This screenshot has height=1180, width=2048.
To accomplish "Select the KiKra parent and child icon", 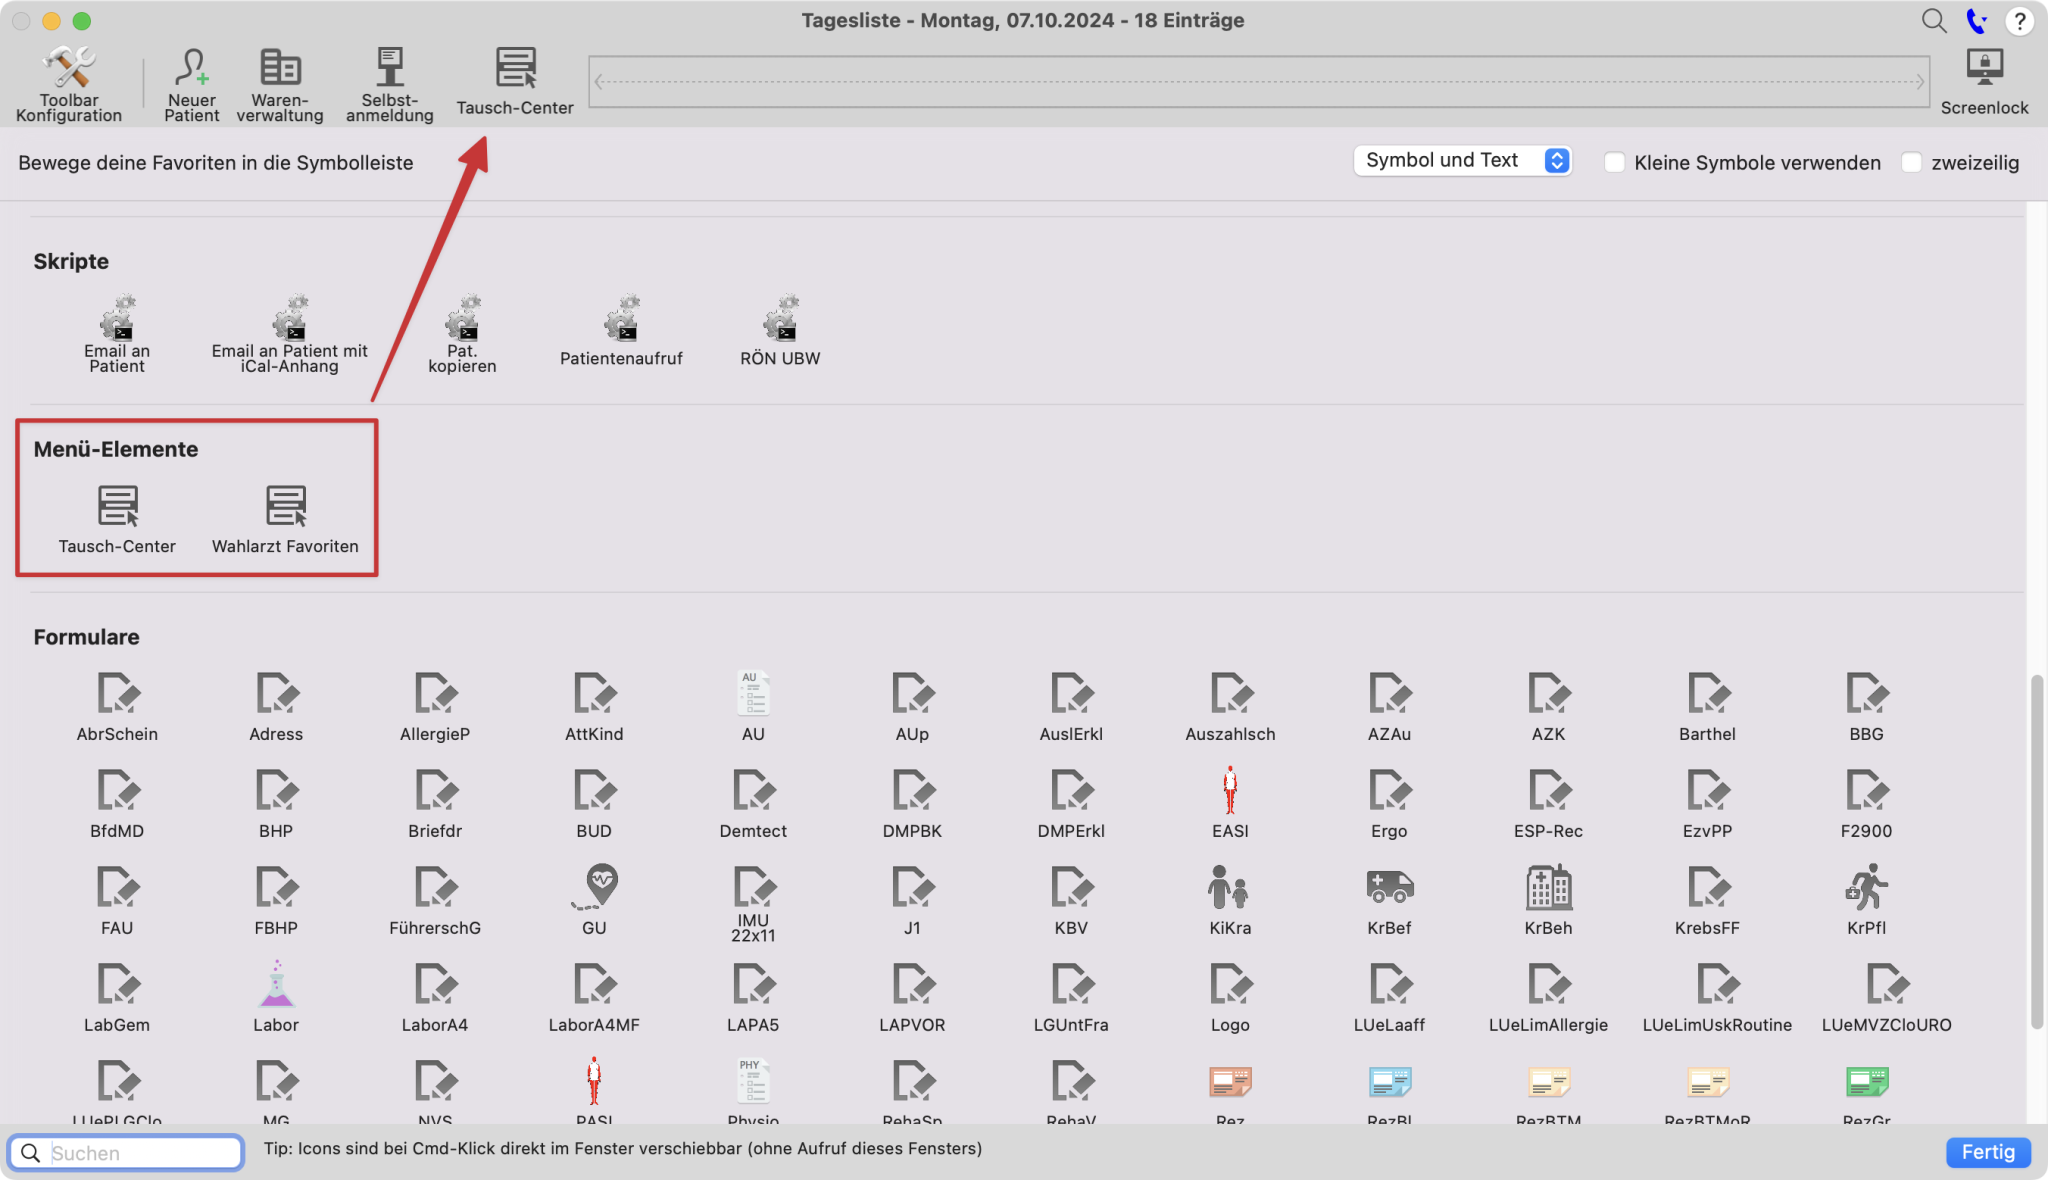I will click(x=1230, y=900).
